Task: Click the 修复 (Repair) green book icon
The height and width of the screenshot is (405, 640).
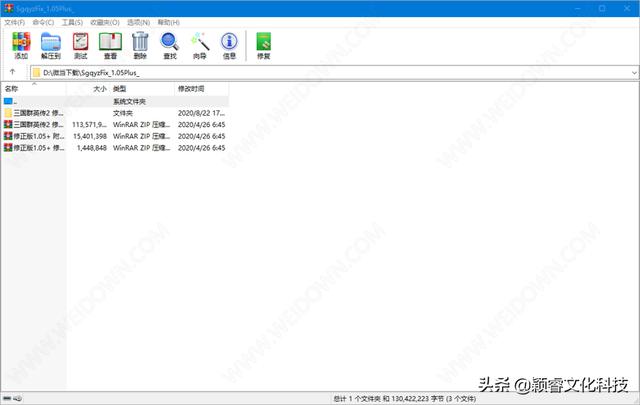Action: point(263,46)
